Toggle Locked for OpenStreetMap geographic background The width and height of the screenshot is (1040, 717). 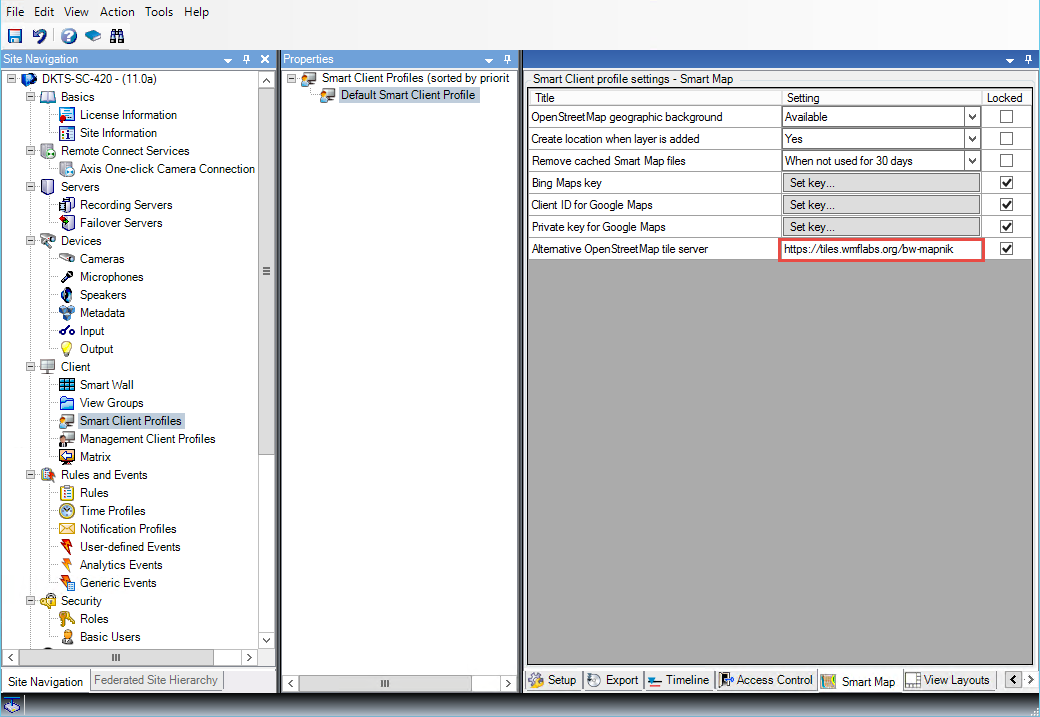(1006, 117)
